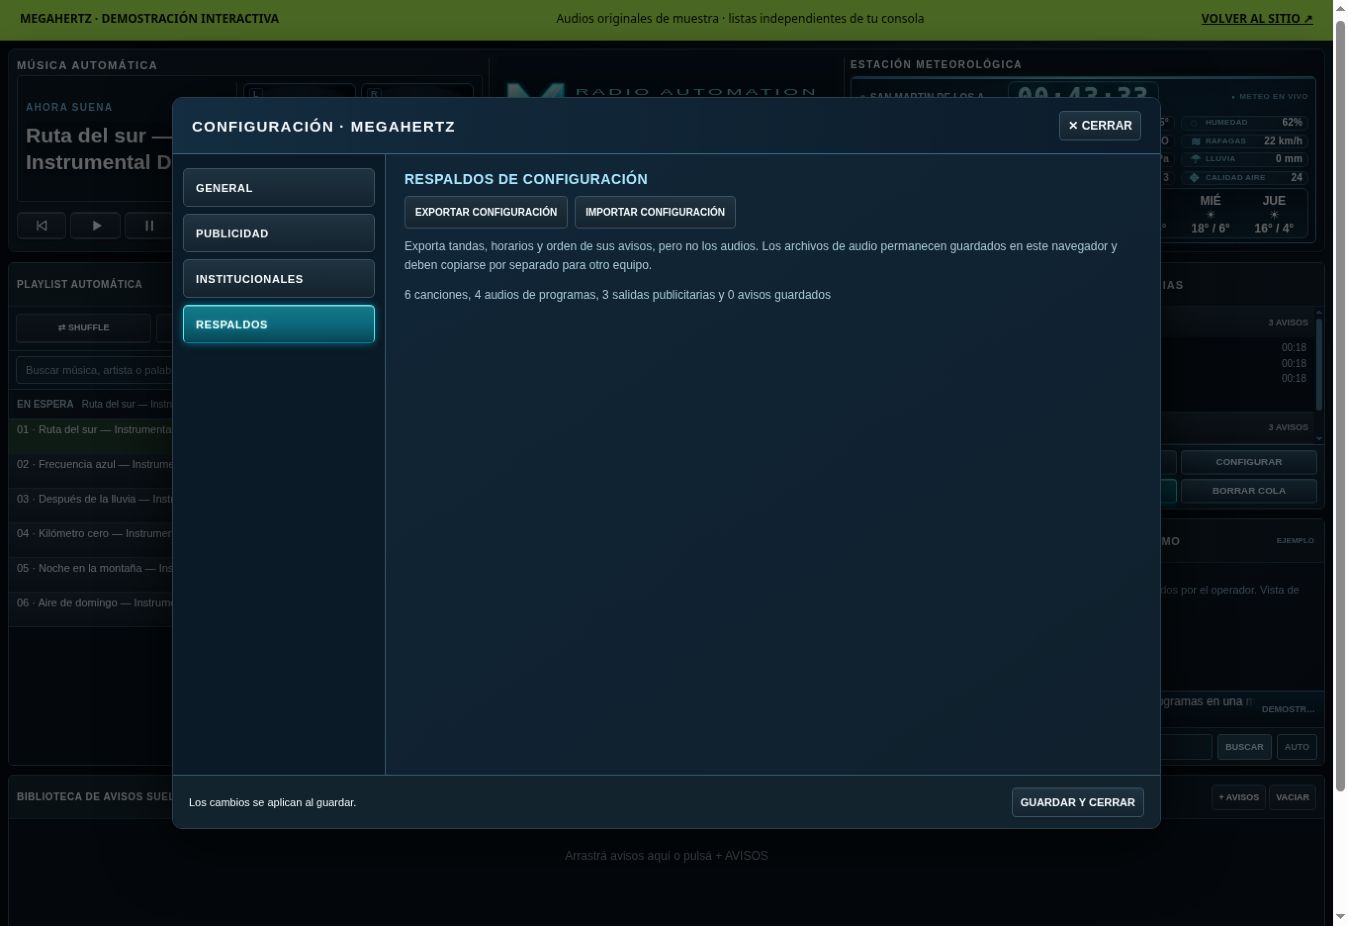Select the Respaldos section

click(x=279, y=324)
